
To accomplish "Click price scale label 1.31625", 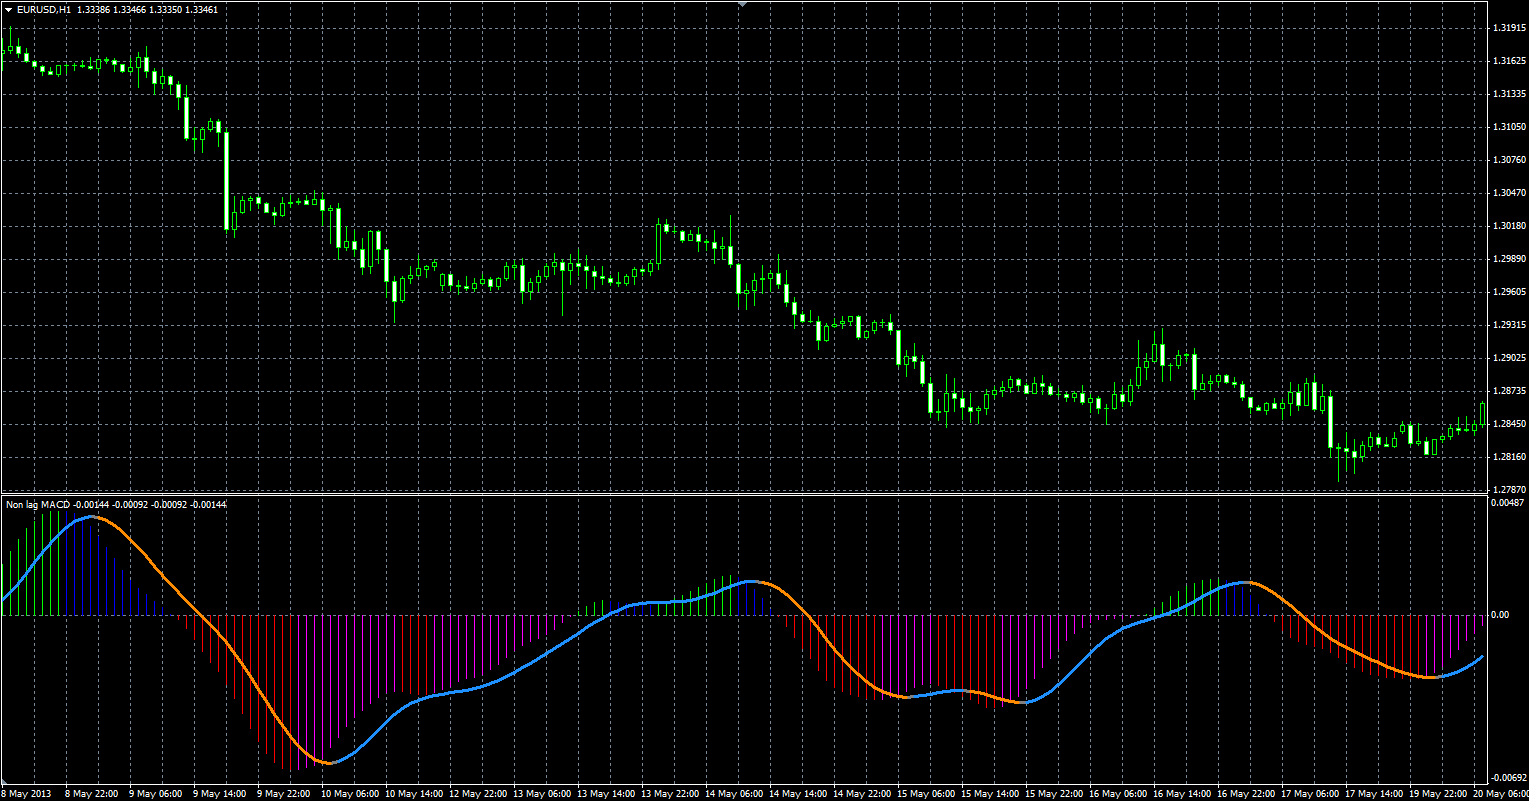I will pos(1509,60).
